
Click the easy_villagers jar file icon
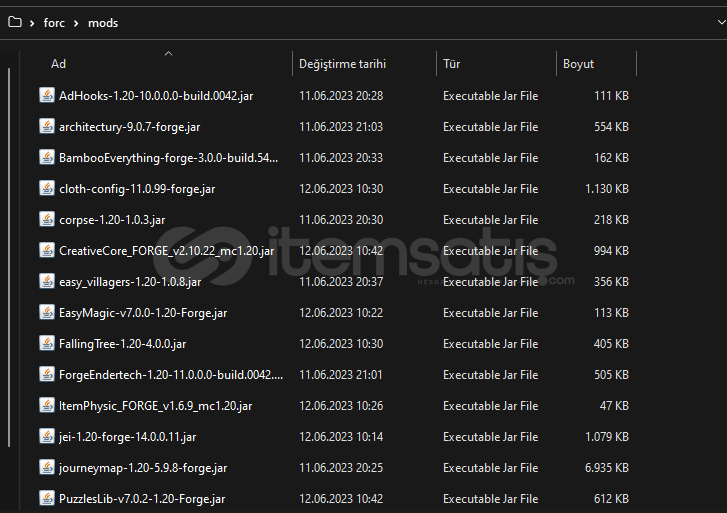coord(47,282)
